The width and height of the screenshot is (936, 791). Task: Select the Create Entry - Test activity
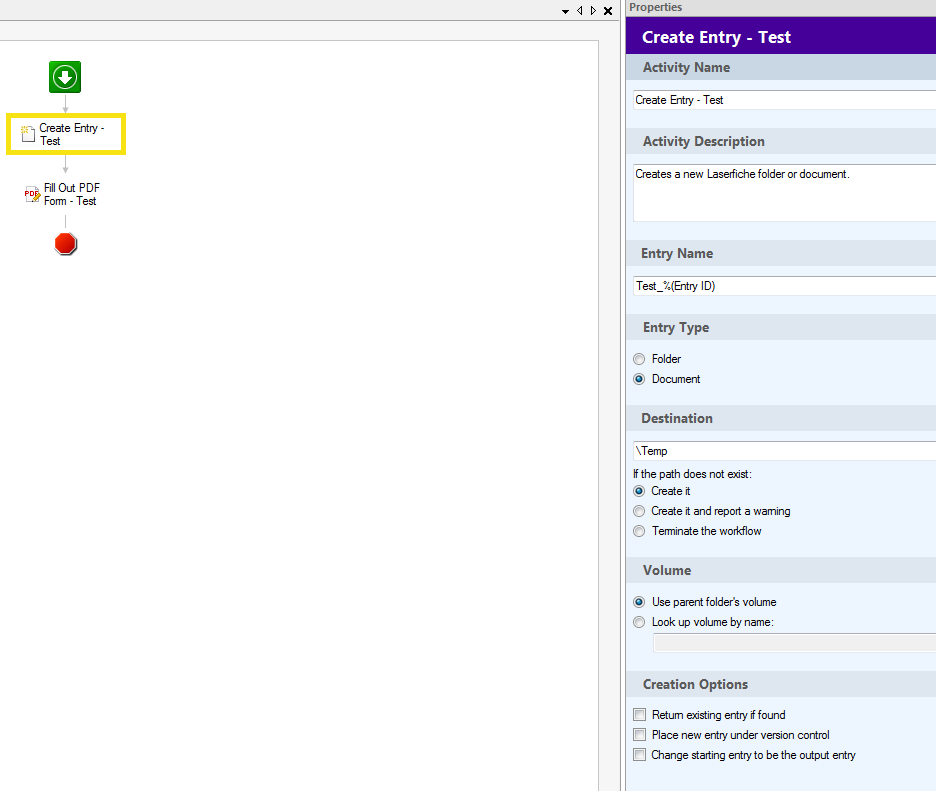[x=66, y=134]
